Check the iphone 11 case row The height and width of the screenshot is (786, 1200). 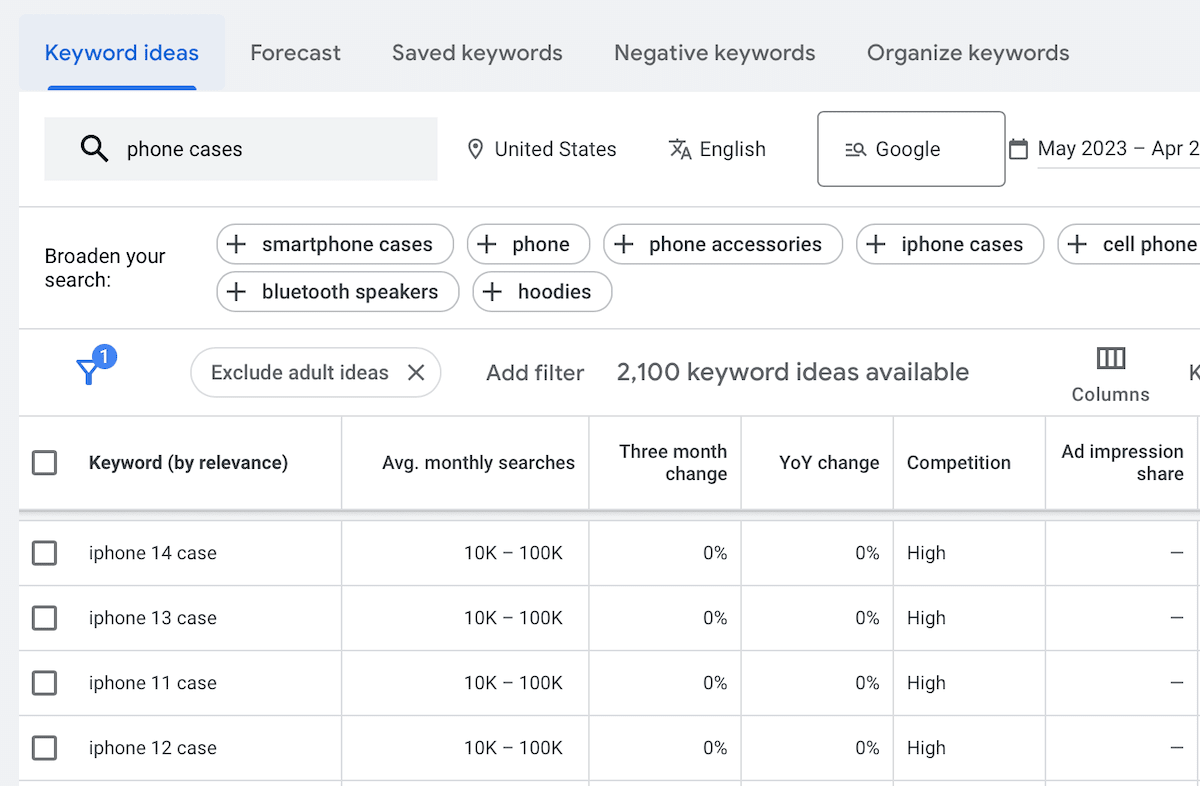point(44,683)
